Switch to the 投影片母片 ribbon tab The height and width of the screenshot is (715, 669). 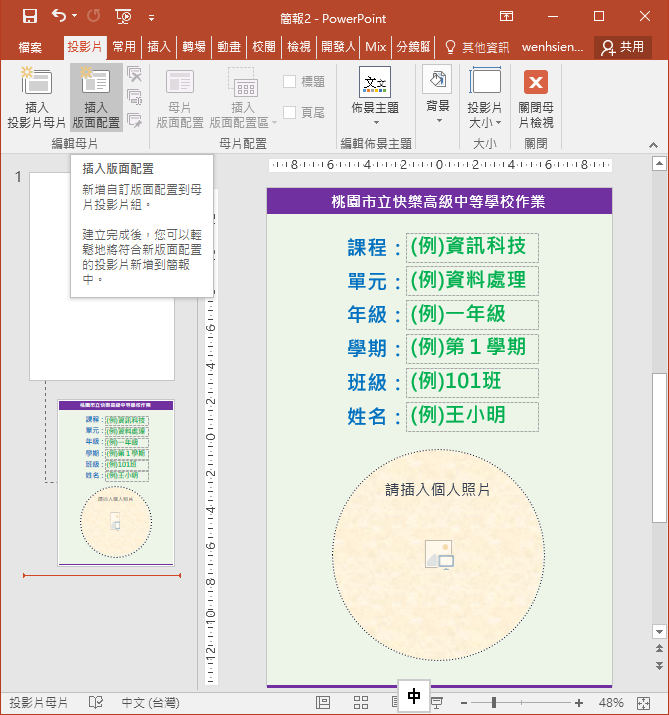tap(85, 47)
